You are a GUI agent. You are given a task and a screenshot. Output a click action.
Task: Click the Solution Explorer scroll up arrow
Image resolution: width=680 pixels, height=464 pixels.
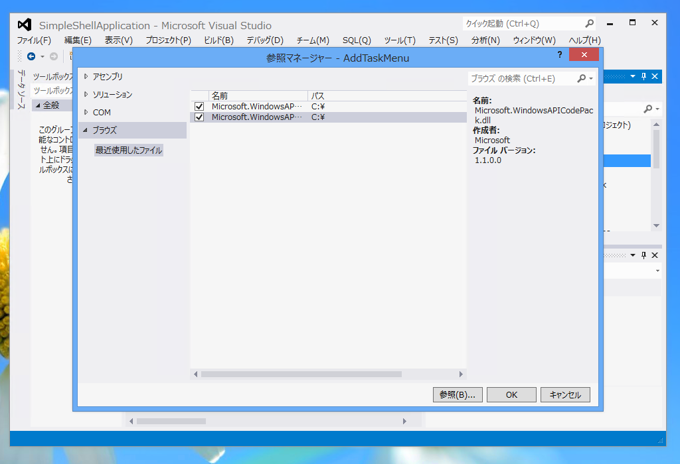pyautogui.click(x=656, y=124)
